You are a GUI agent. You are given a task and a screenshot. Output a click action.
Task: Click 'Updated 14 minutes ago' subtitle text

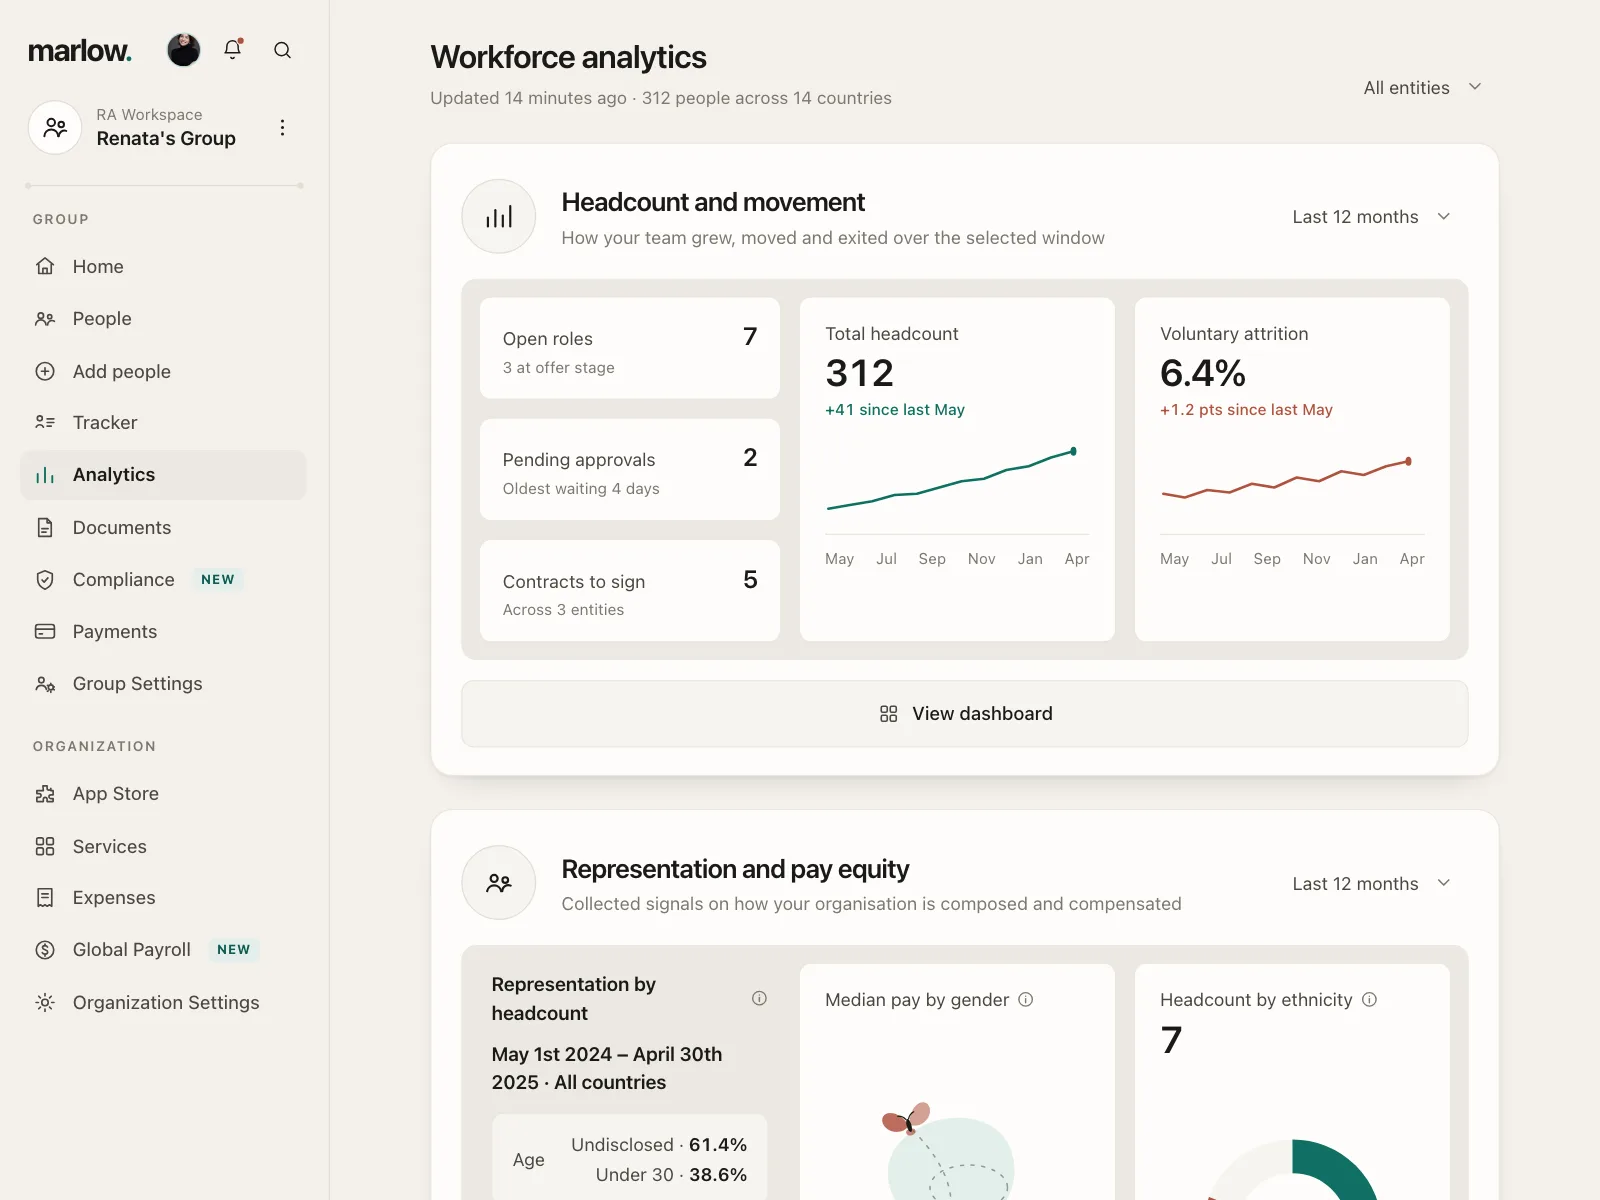(528, 98)
